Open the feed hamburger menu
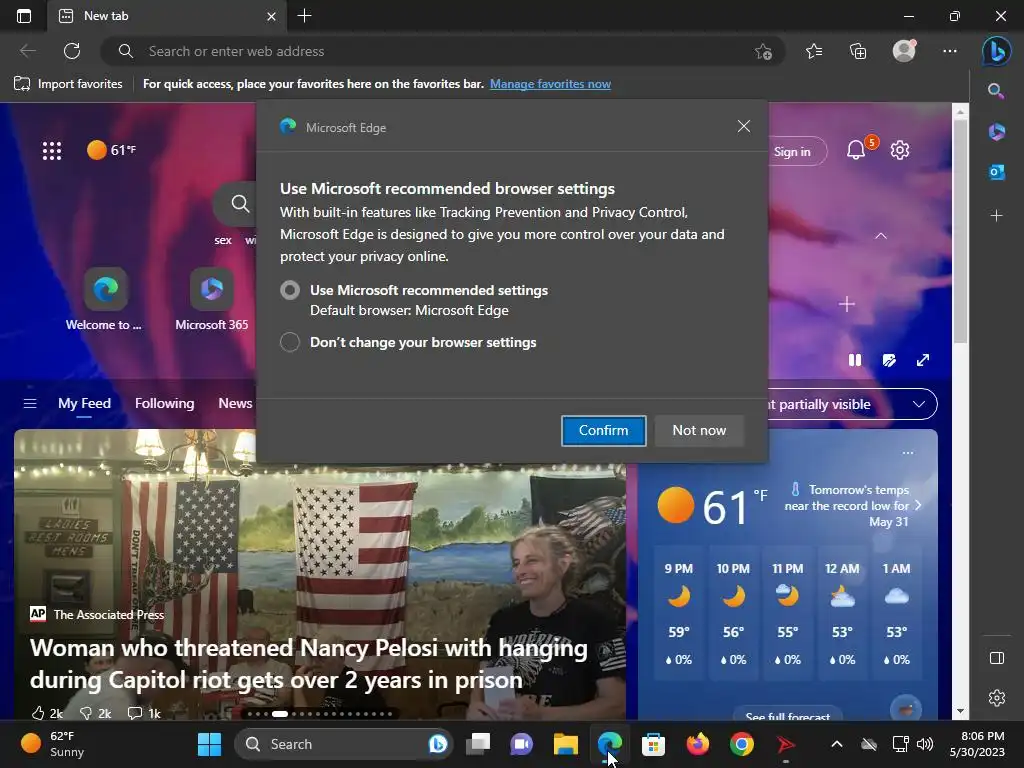This screenshot has height=768, width=1024. click(30, 404)
